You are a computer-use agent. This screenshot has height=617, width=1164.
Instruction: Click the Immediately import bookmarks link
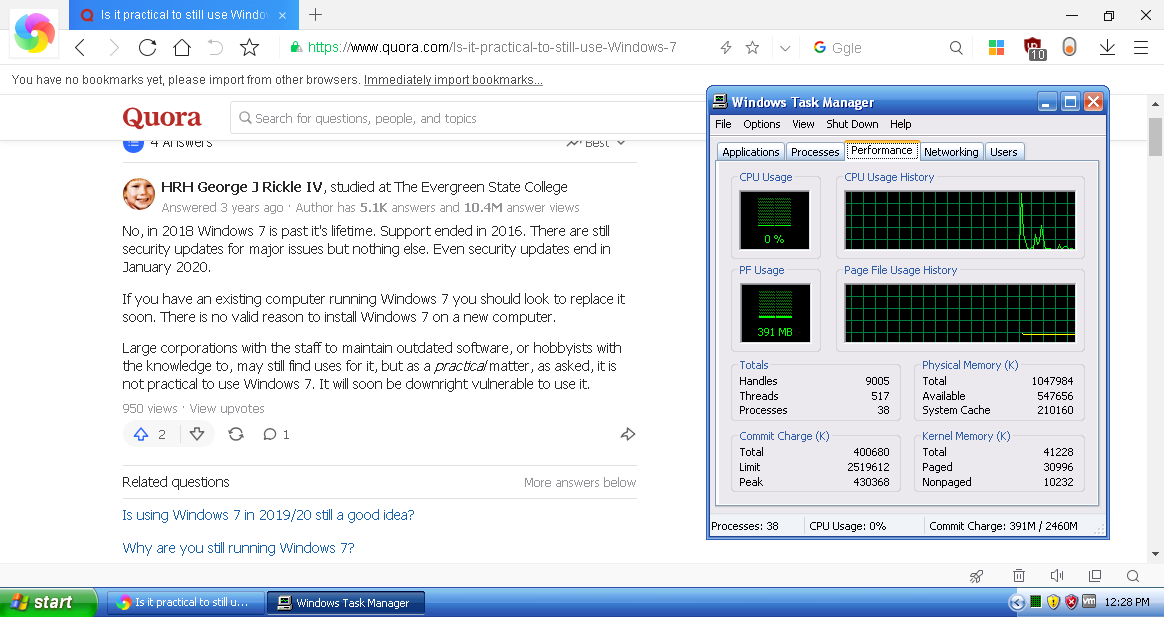[x=453, y=79]
